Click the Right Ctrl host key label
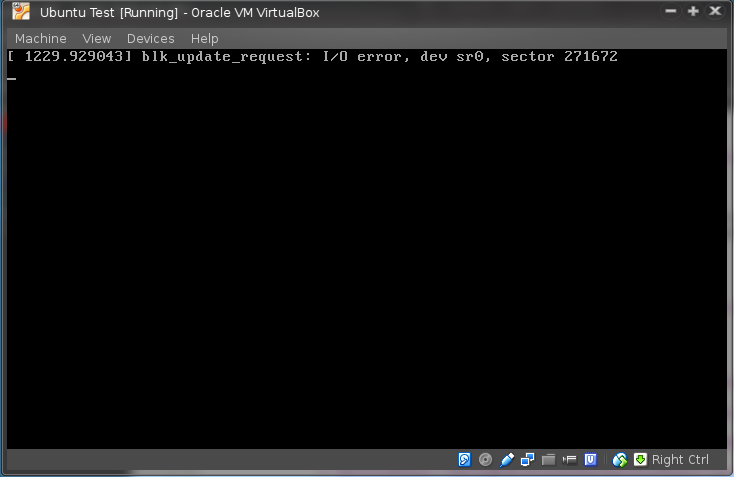The image size is (734, 477). [x=680, y=460]
